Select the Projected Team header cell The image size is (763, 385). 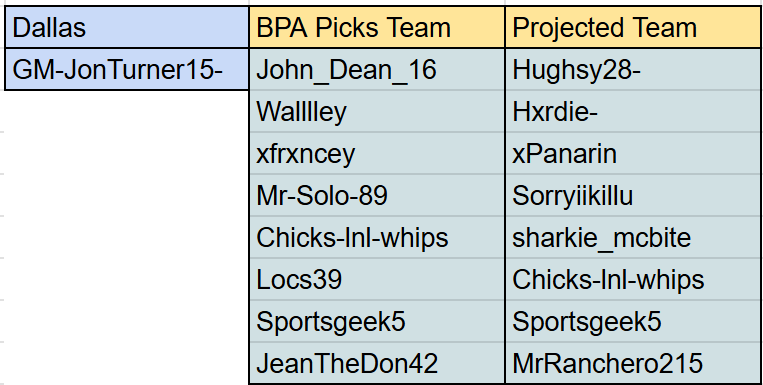(x=633, y=27)
